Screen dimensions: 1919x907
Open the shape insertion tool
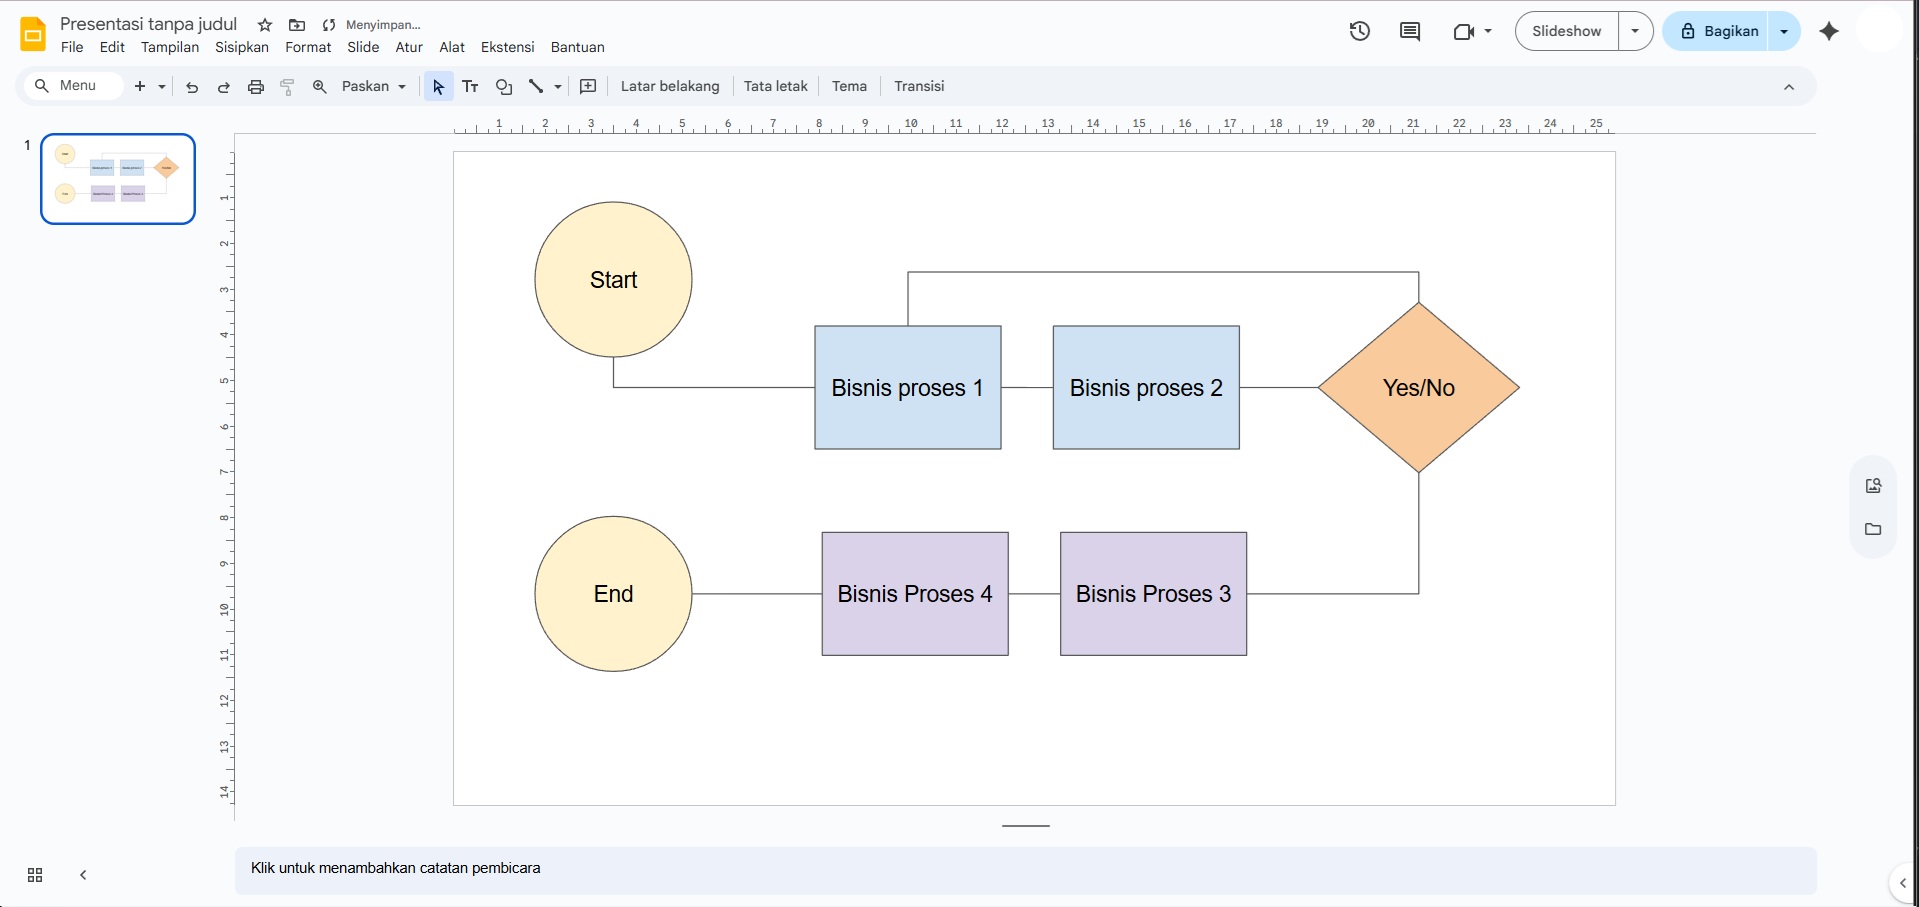pyautogui.click(x=504, y=87)
